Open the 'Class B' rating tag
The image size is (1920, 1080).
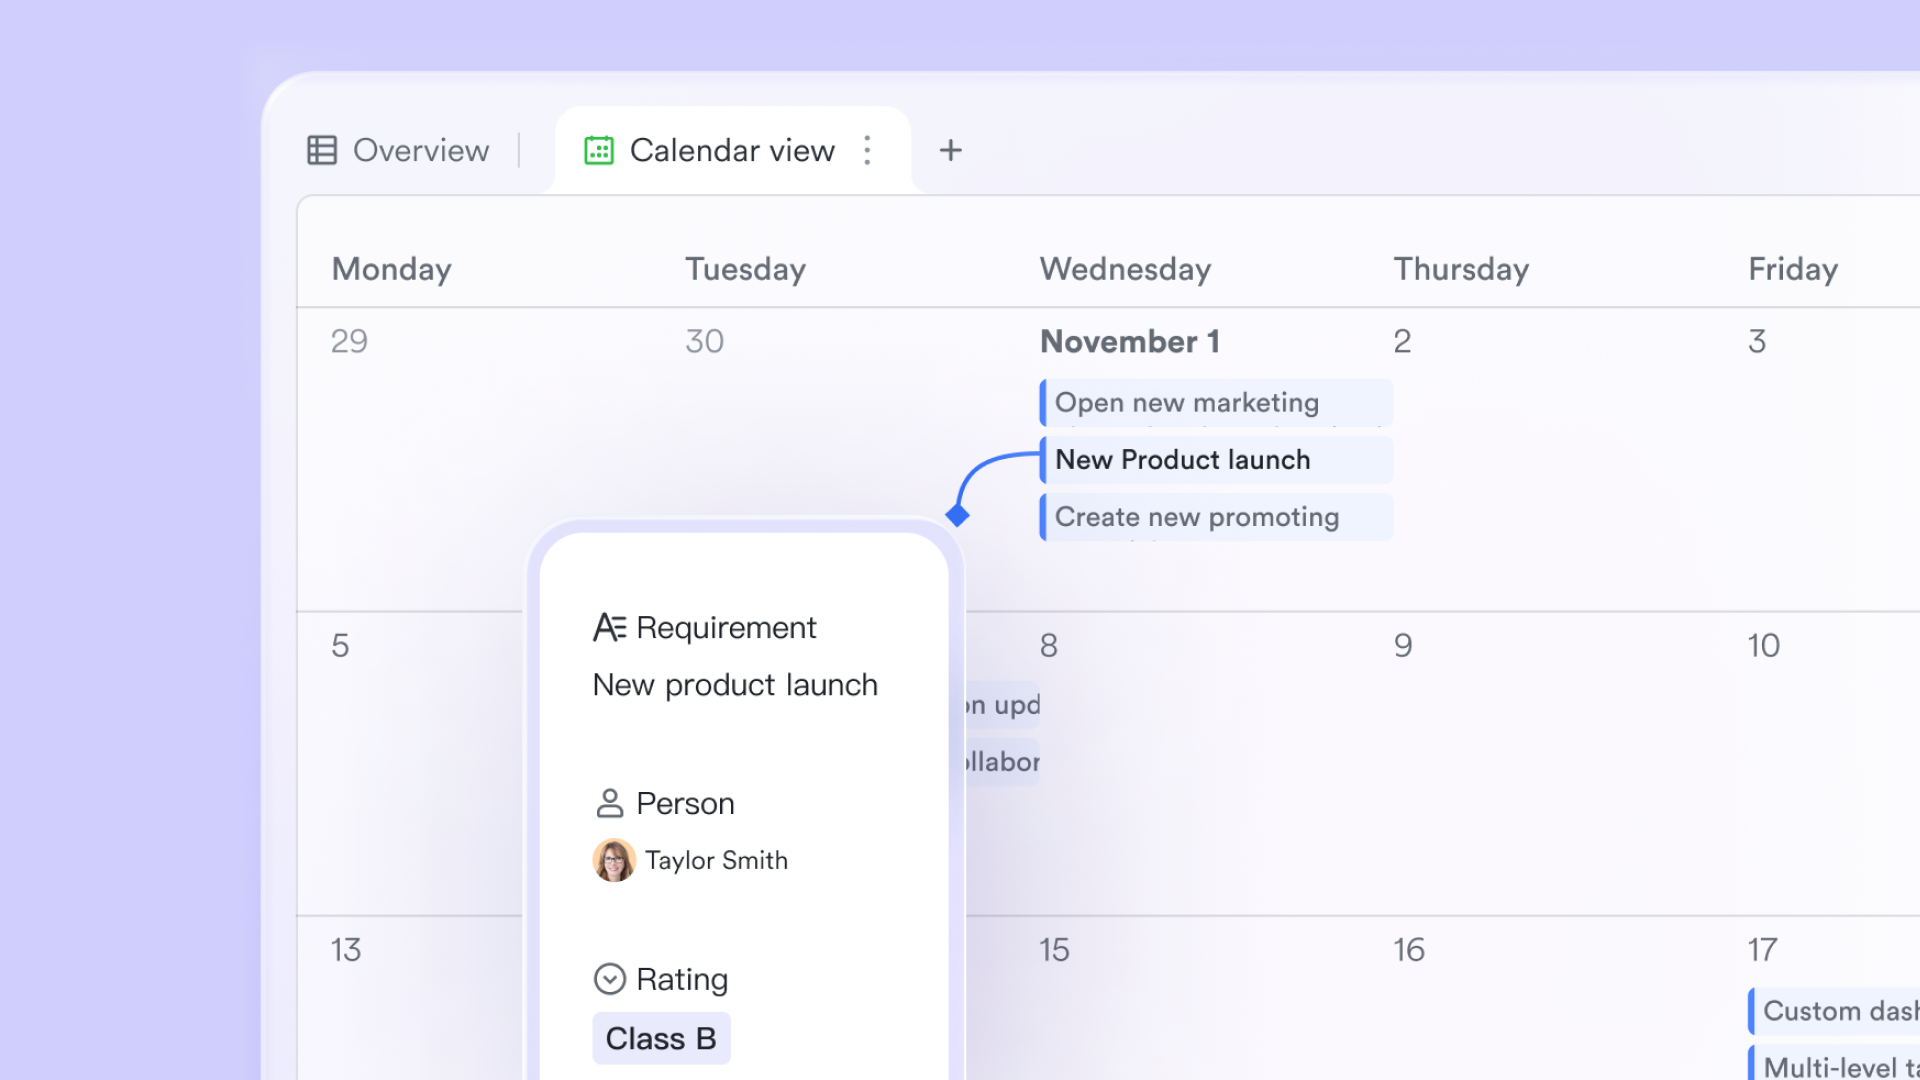click(661, 1039)
